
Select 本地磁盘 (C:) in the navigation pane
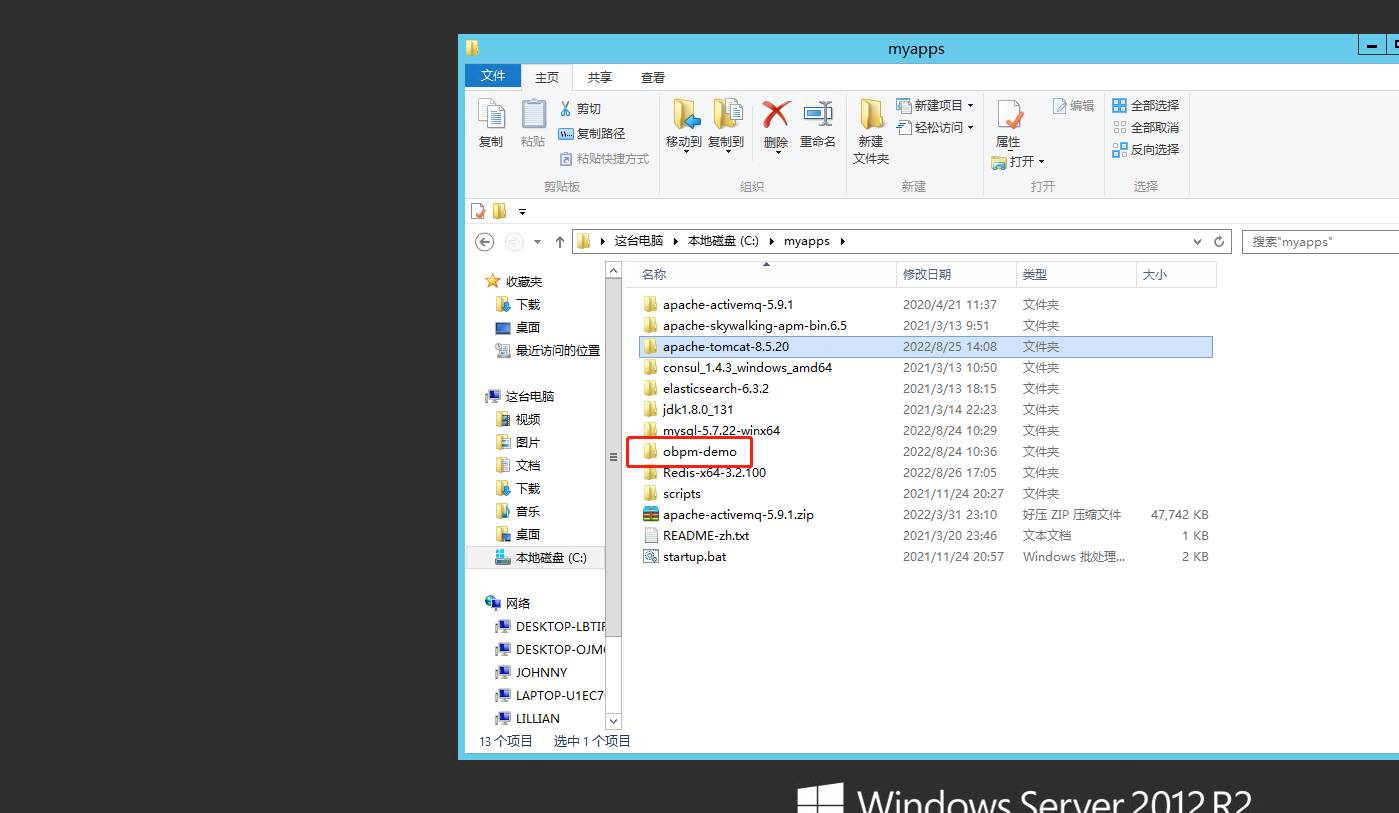click(x=536, y=557)
